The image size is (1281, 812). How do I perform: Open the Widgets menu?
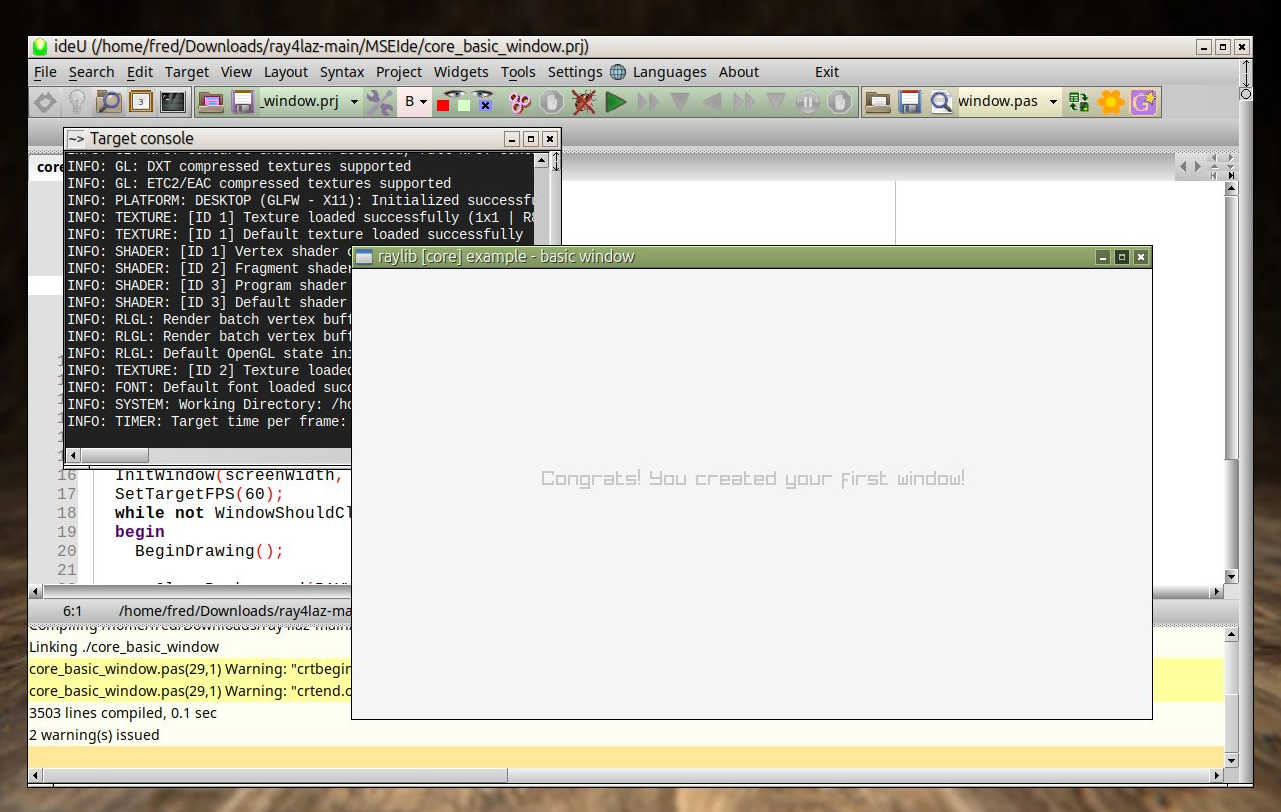tap(461, 72)
